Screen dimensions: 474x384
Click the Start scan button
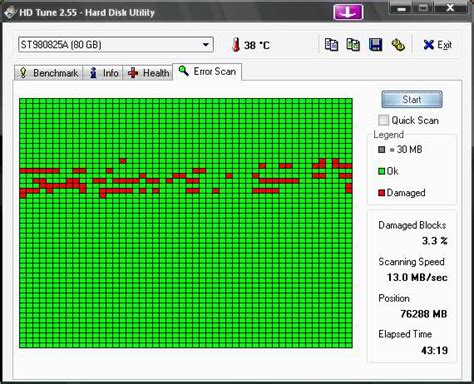pos(412,99)
